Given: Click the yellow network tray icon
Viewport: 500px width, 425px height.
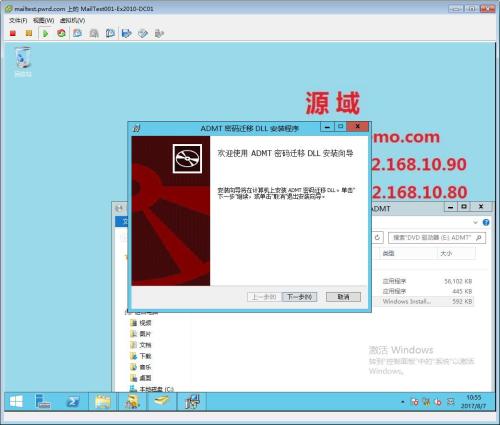Looking at the screenshot, I should pos(426,402).
